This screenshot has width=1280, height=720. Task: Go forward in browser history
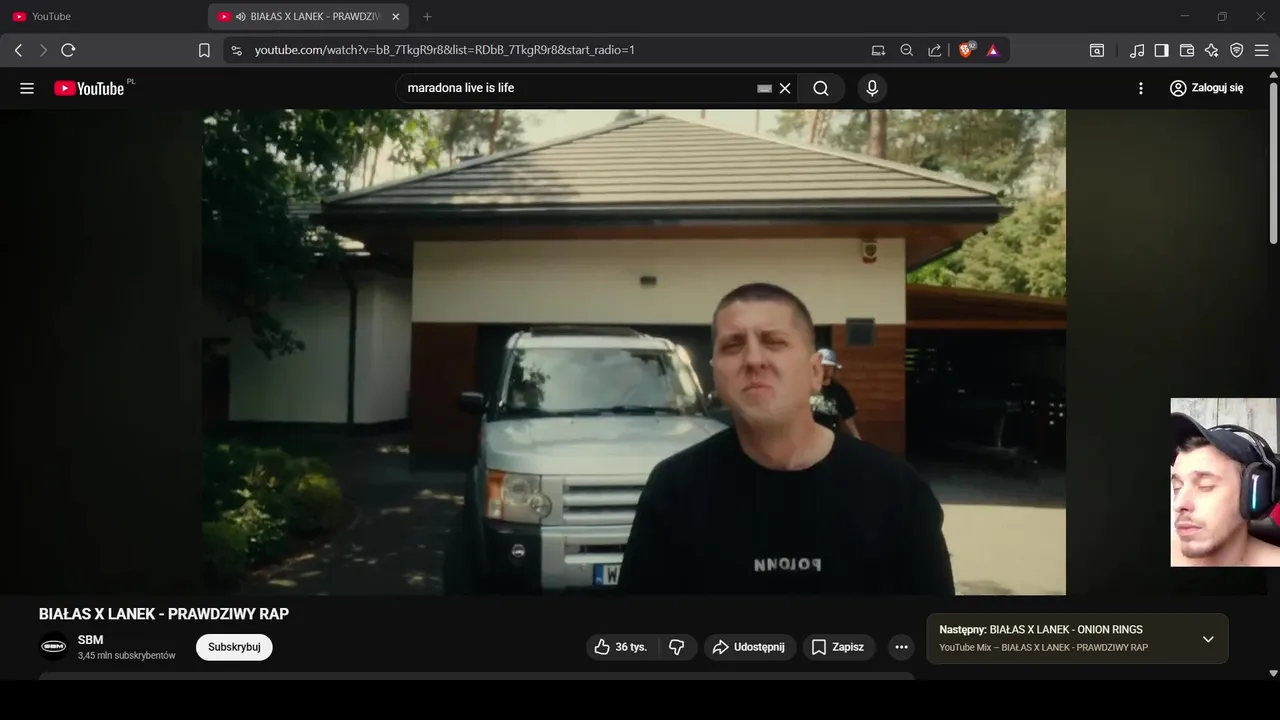pos(43,50)
